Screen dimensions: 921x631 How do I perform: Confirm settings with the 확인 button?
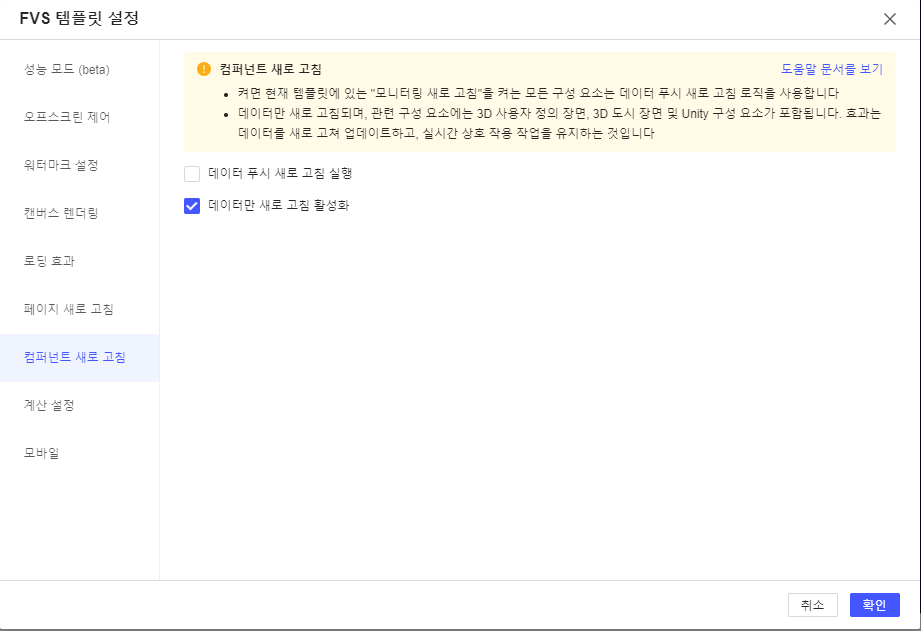click(875, 605)
